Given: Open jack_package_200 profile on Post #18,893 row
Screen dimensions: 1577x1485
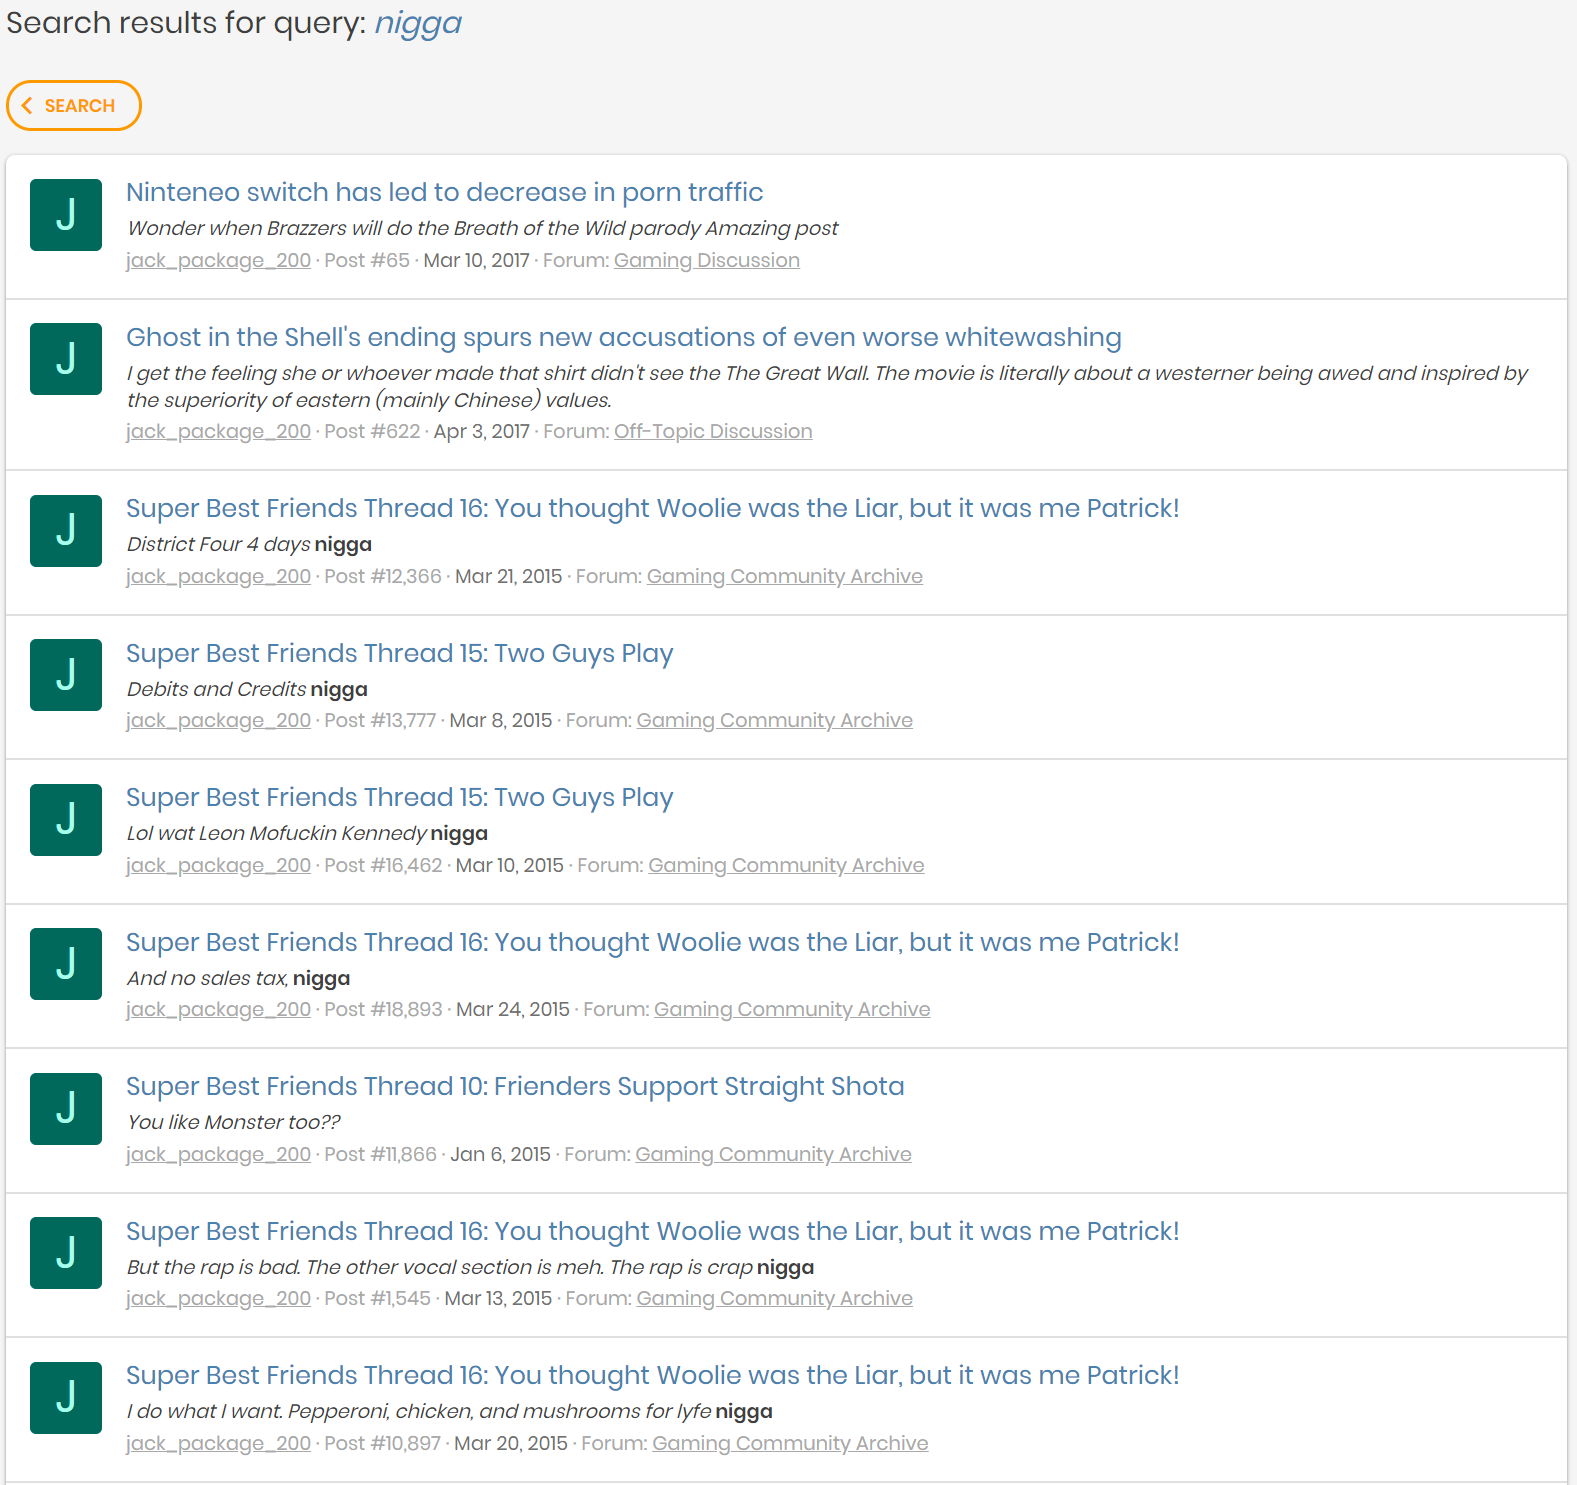Looking at the screenshot, I should 218,1009.
